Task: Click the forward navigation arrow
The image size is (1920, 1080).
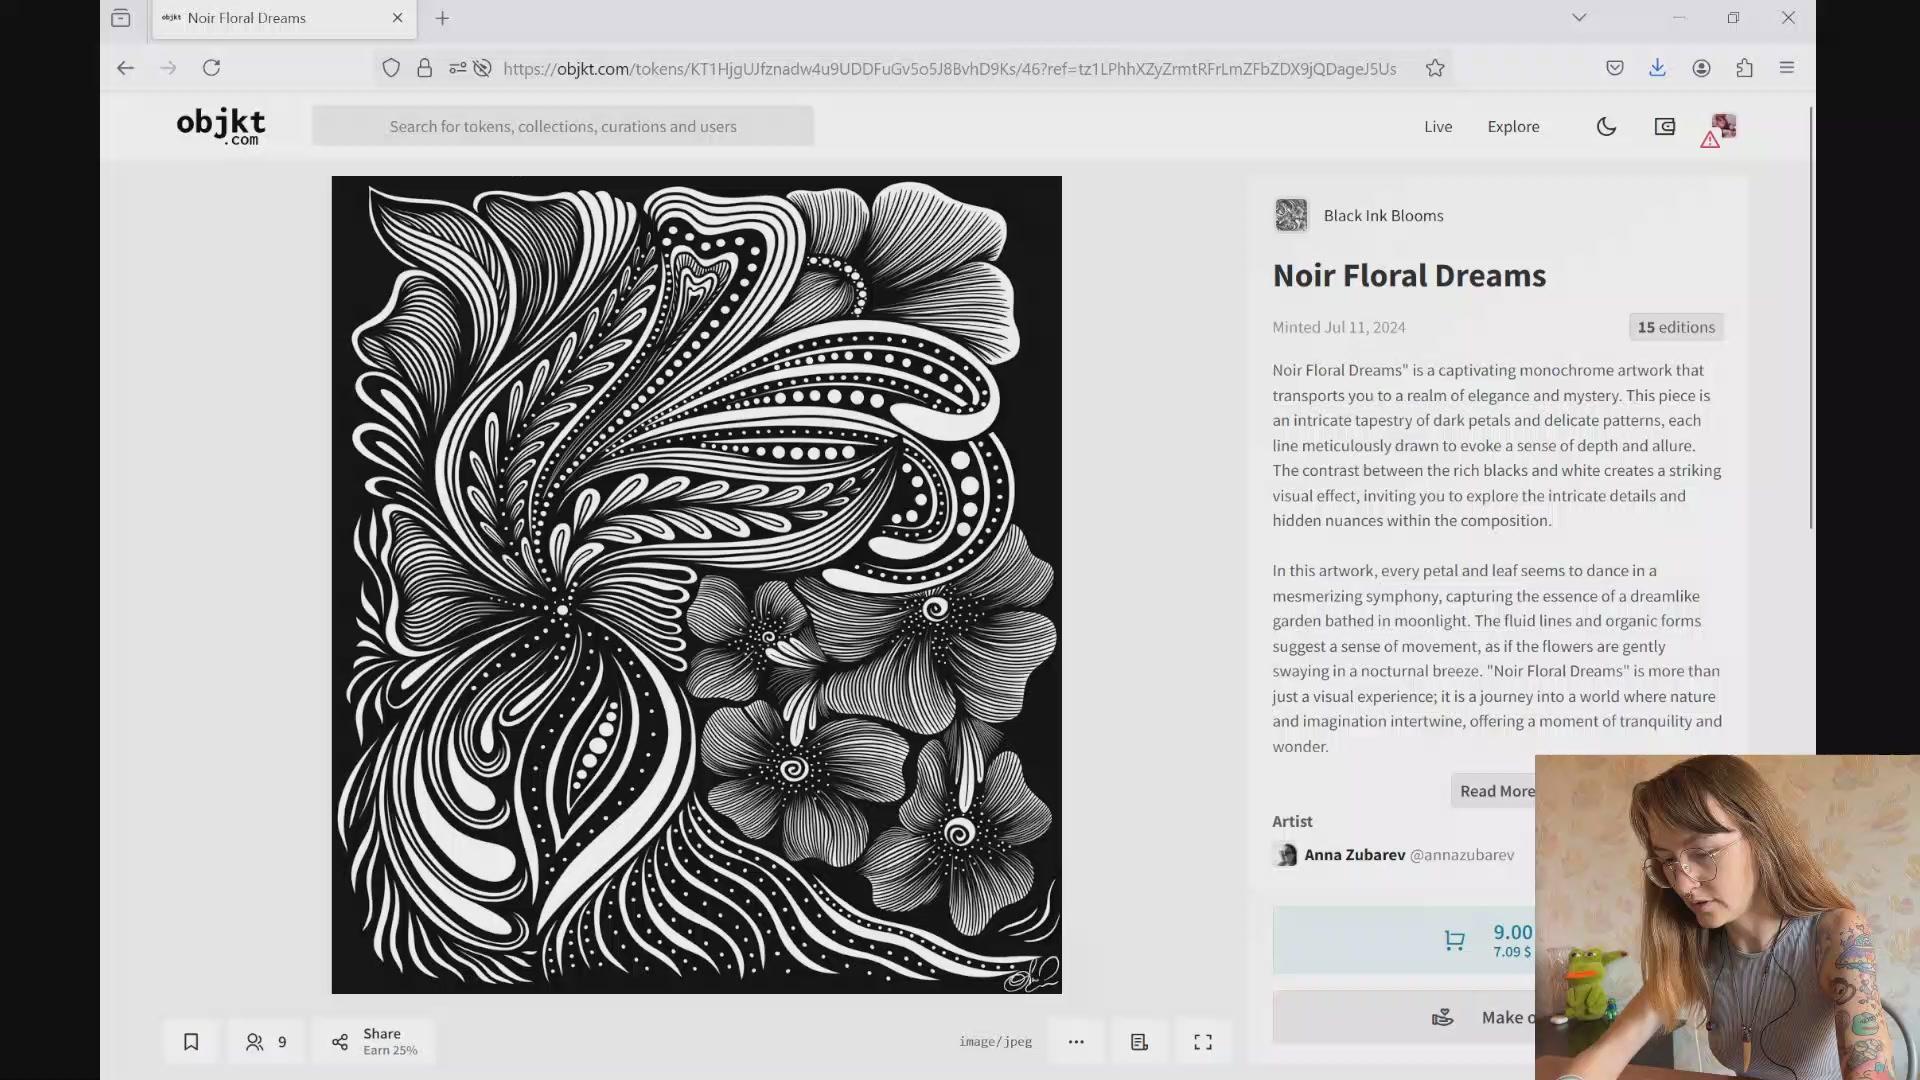Action: [168, 68]
